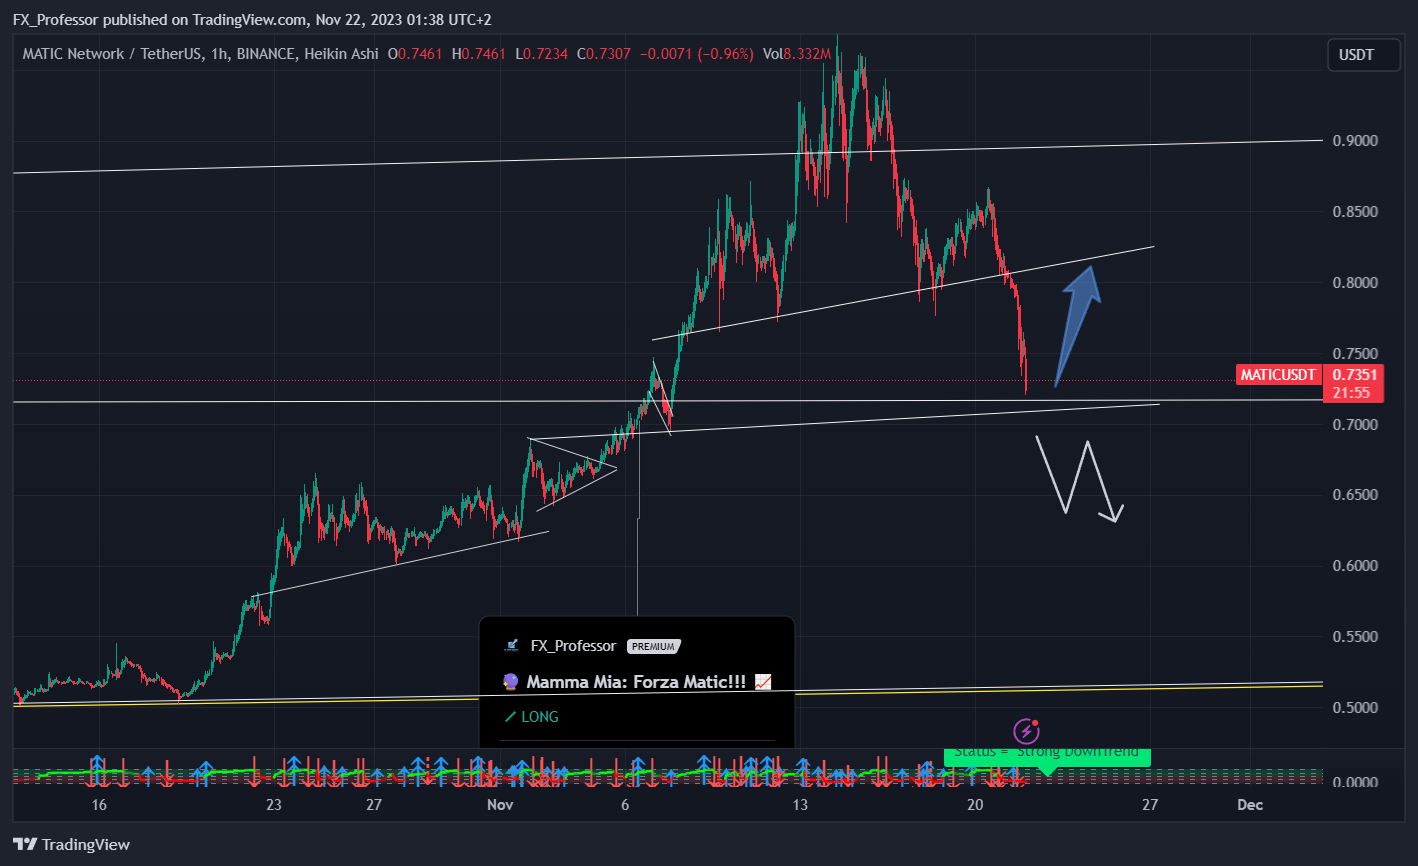Open the Mamma Mia: Forza Matic!!! idea title
Viewport: 1418px width, 866px height.
(636, 682)
